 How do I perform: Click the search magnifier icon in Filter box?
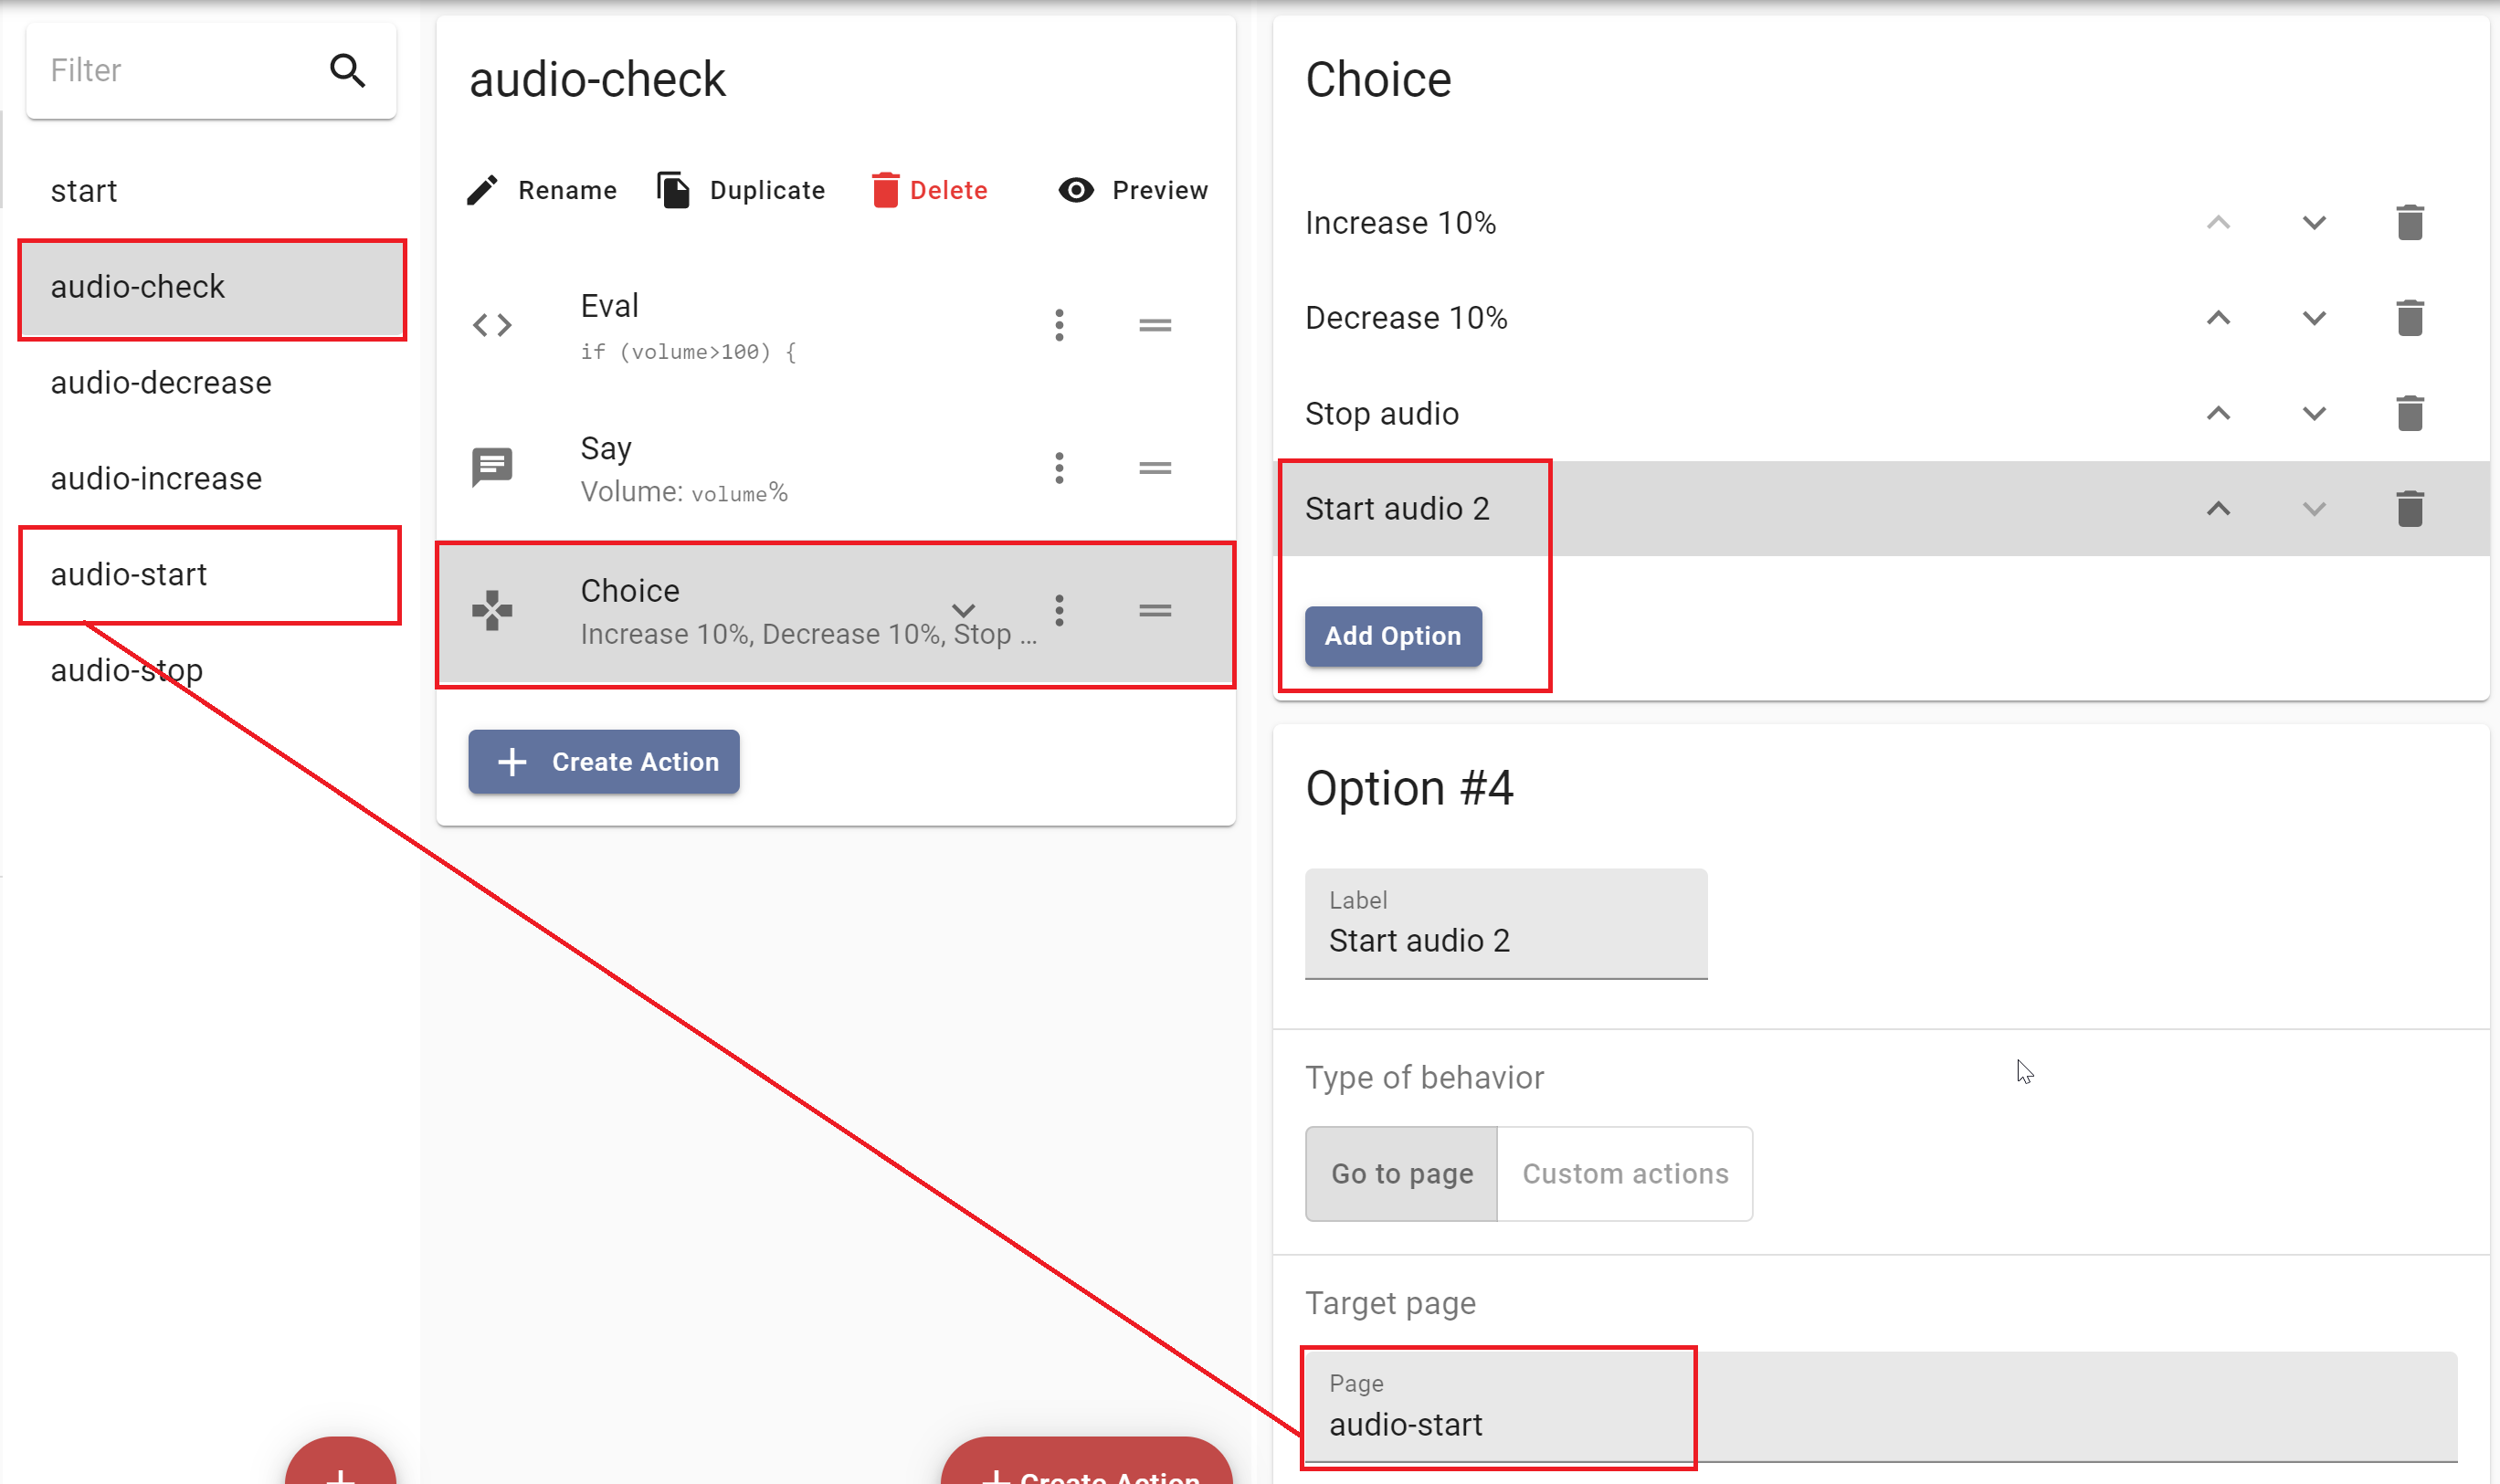point(347,70)
